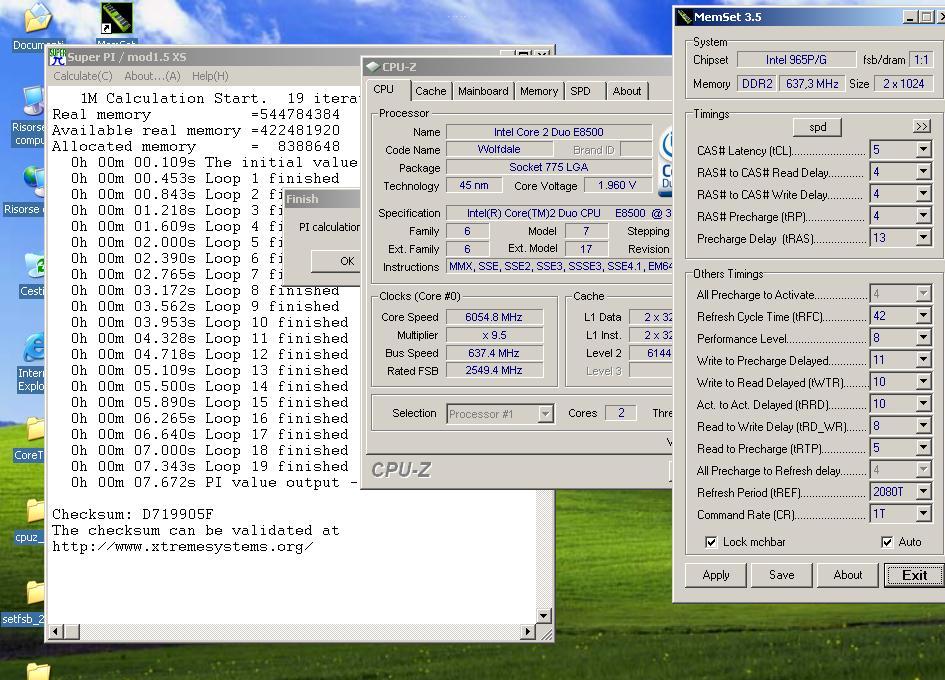Open the Write to Read Delayed (tWTR) dropdown
Image resolution: width=945 pixels, height=680 pixels.
[x=923, y=382]
